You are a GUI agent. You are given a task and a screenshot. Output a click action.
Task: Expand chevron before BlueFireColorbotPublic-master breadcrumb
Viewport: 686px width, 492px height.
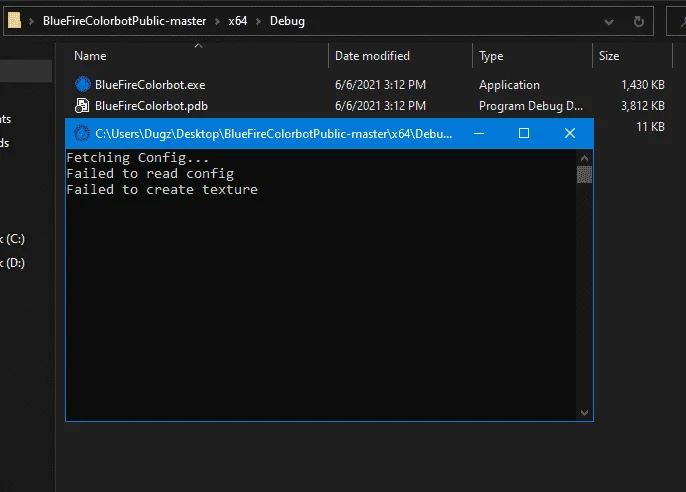32,21
